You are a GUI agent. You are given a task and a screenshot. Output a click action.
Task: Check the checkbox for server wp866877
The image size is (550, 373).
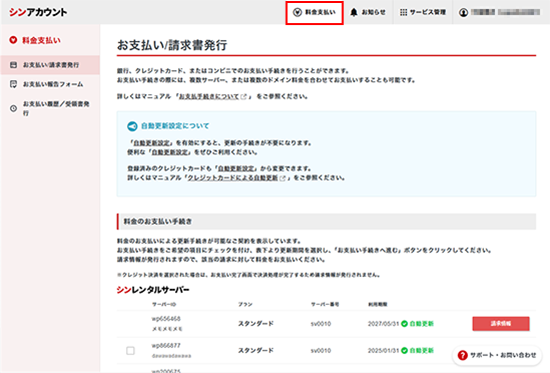[x=130, y=351]
